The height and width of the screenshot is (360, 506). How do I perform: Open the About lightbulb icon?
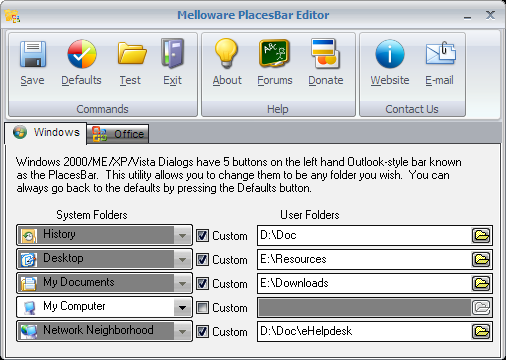click(226, 53)
